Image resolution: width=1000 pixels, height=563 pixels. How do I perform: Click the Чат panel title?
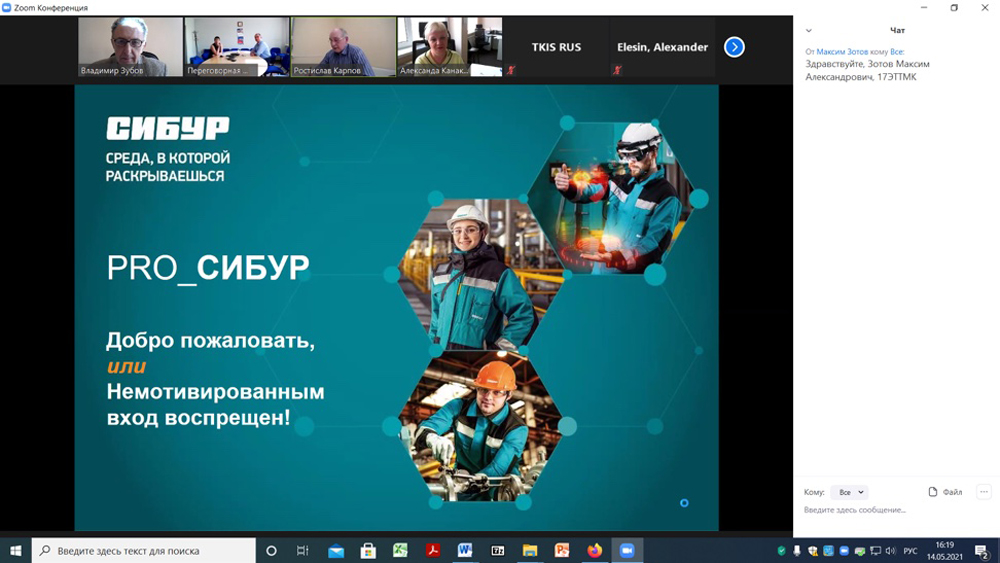[897, 31]
